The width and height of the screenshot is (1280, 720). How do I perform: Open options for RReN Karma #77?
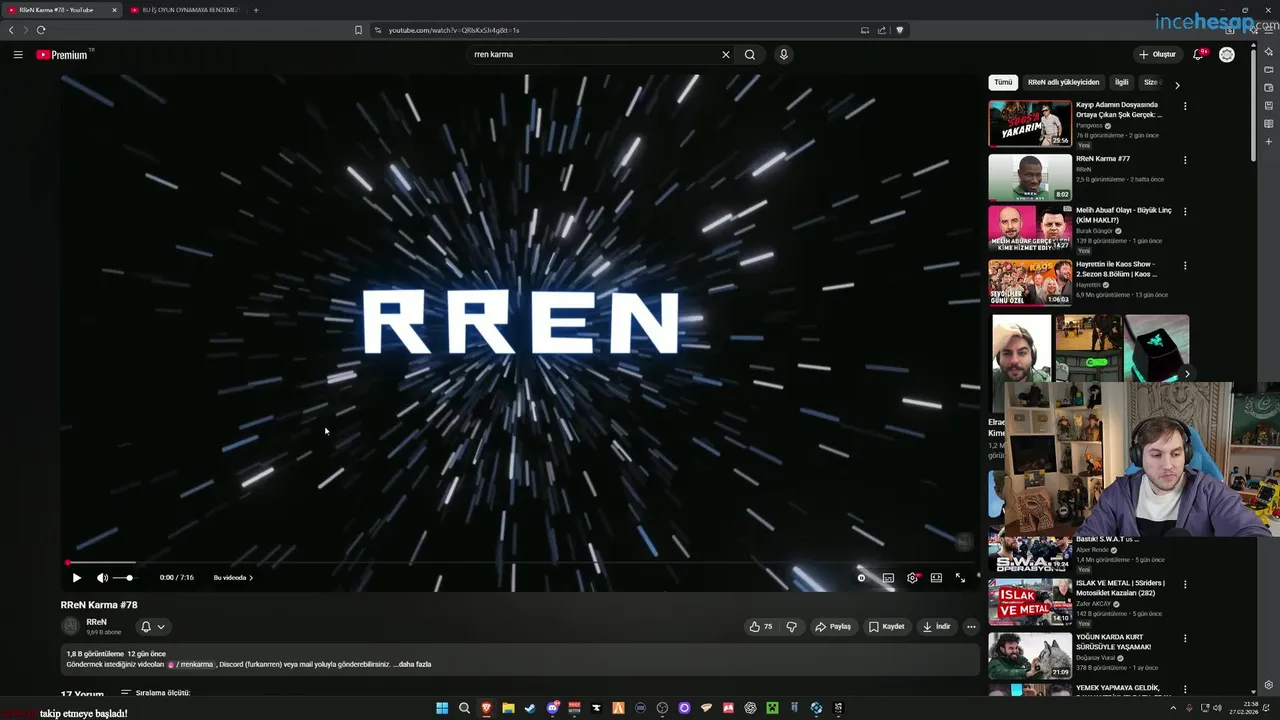pos(1185,160)
